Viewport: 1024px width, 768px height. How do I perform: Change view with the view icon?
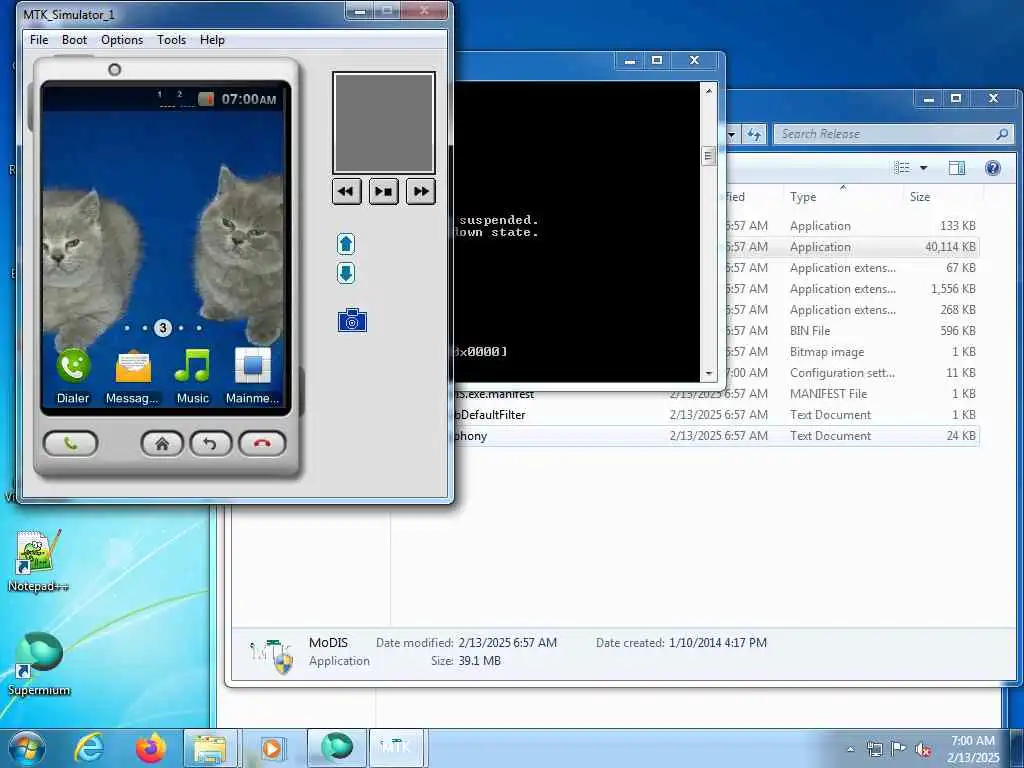coord(902,168)
